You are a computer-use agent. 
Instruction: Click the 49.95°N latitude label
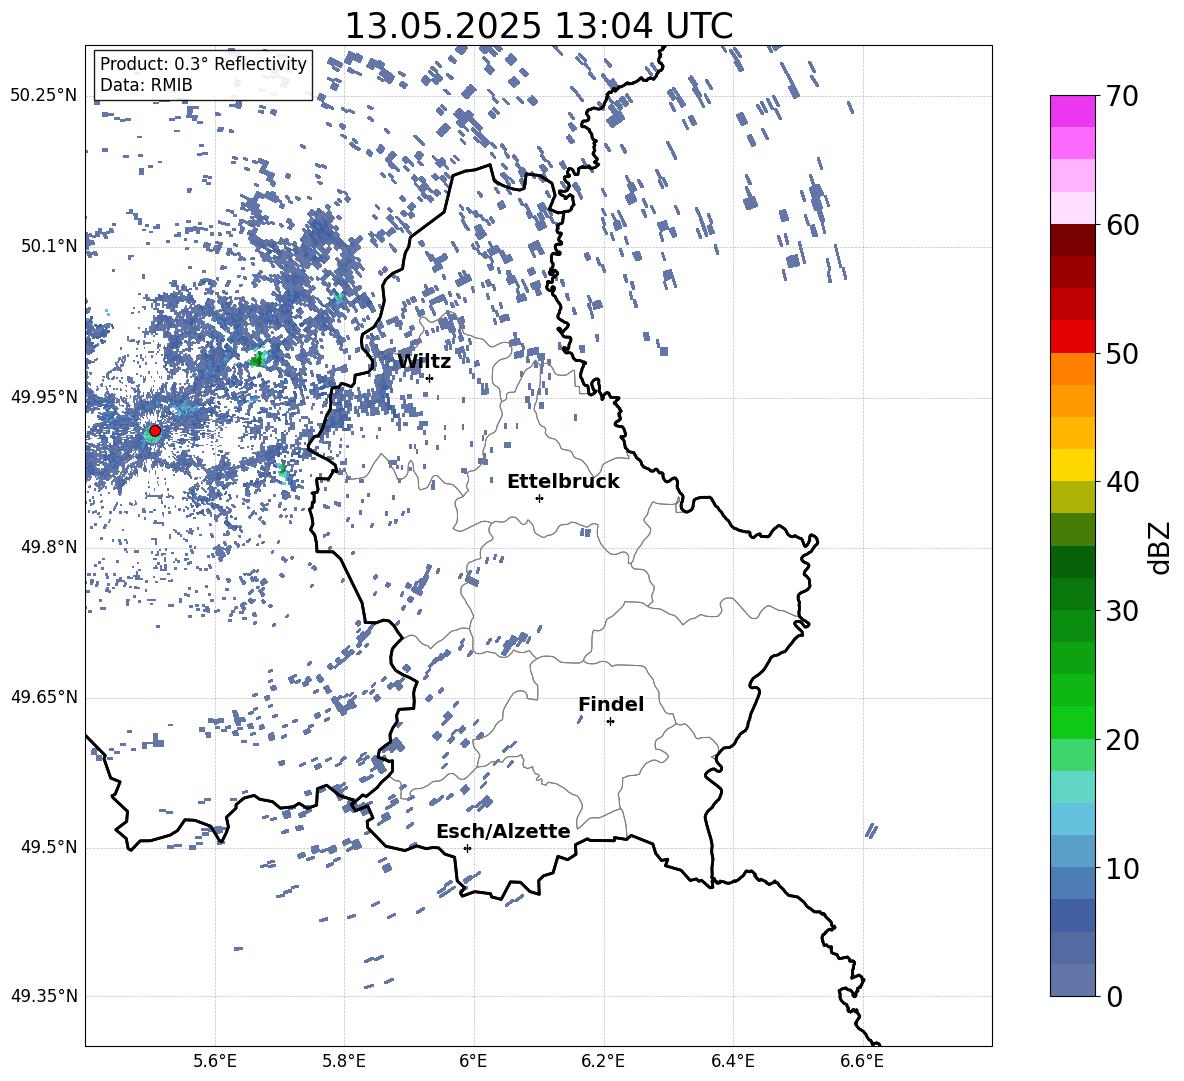coord(44,397)
